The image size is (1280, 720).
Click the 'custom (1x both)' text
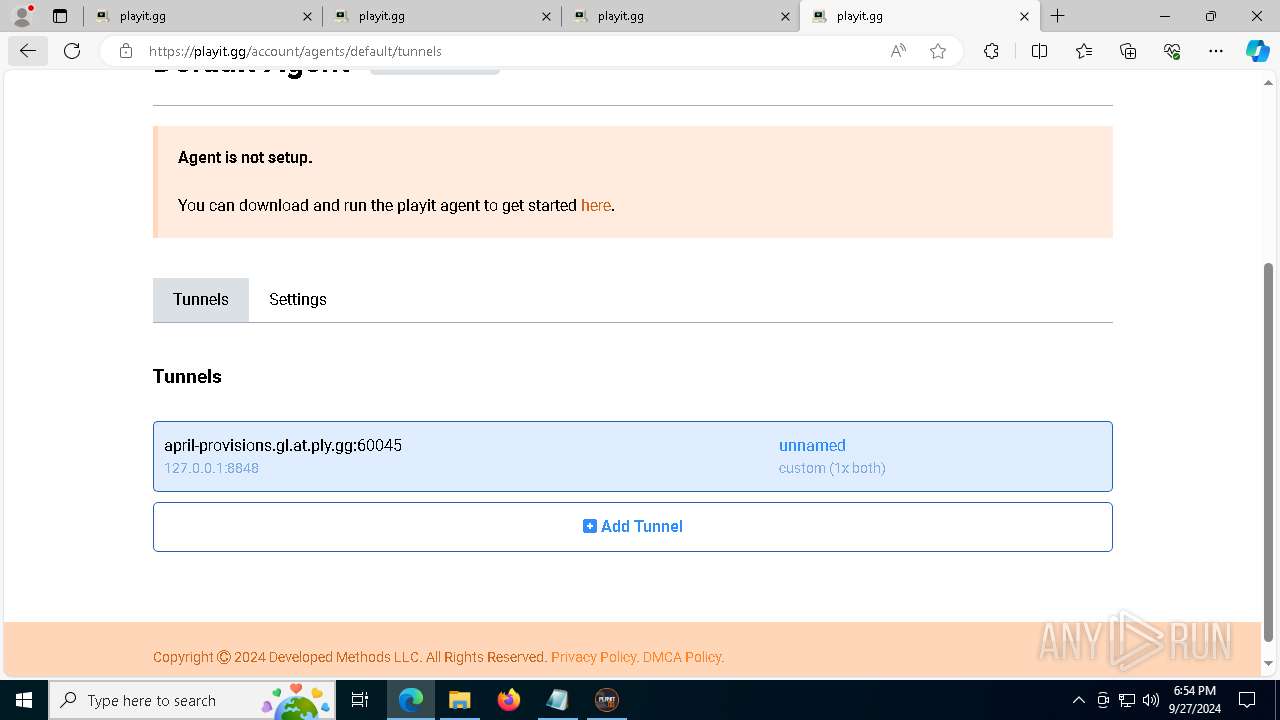tap(832, 468)
